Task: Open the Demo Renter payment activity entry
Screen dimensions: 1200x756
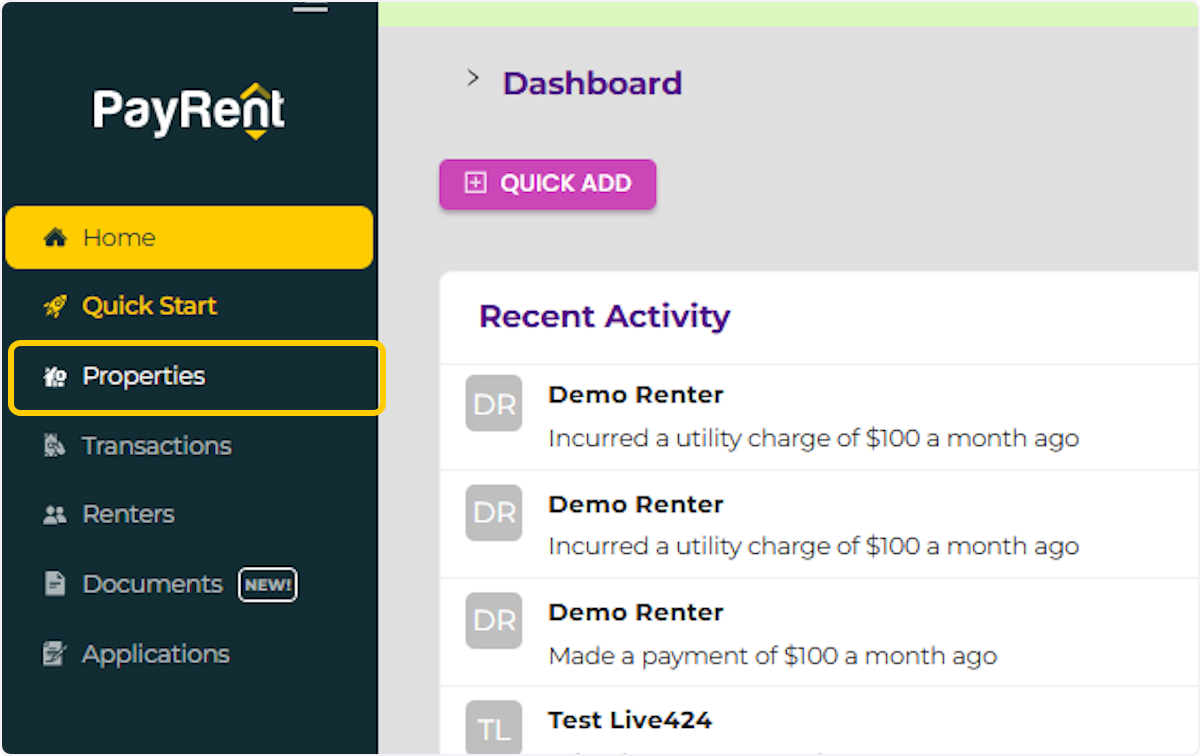Action: point(772,634)
